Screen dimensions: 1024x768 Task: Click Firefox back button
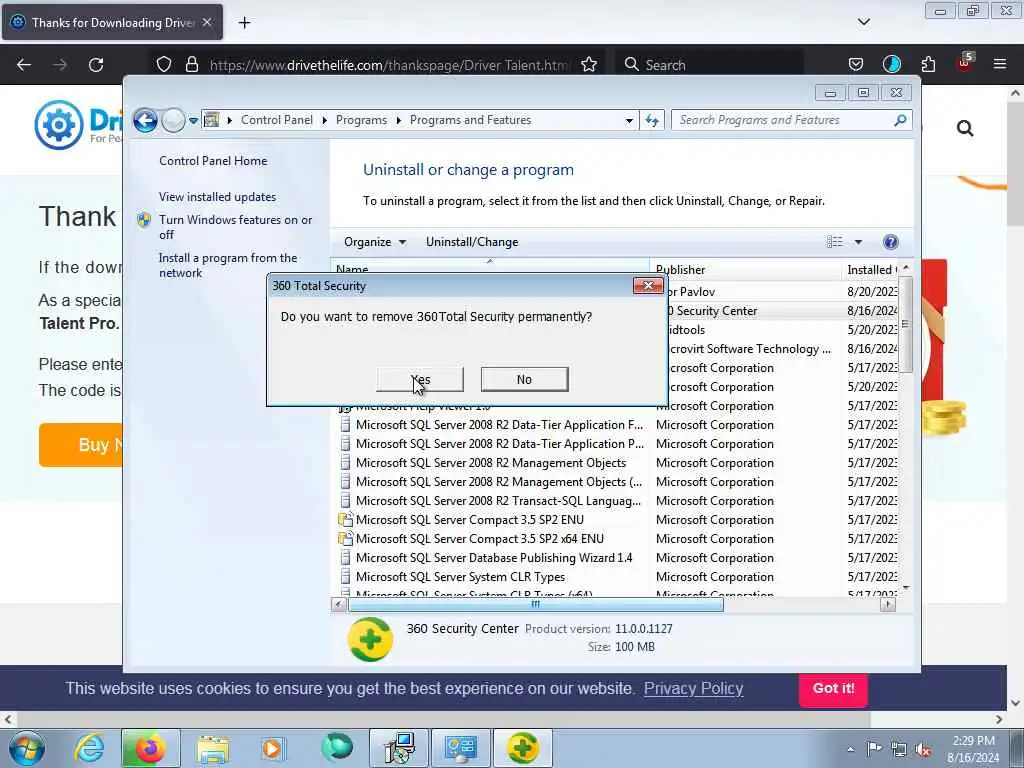[x=24, y=65]
